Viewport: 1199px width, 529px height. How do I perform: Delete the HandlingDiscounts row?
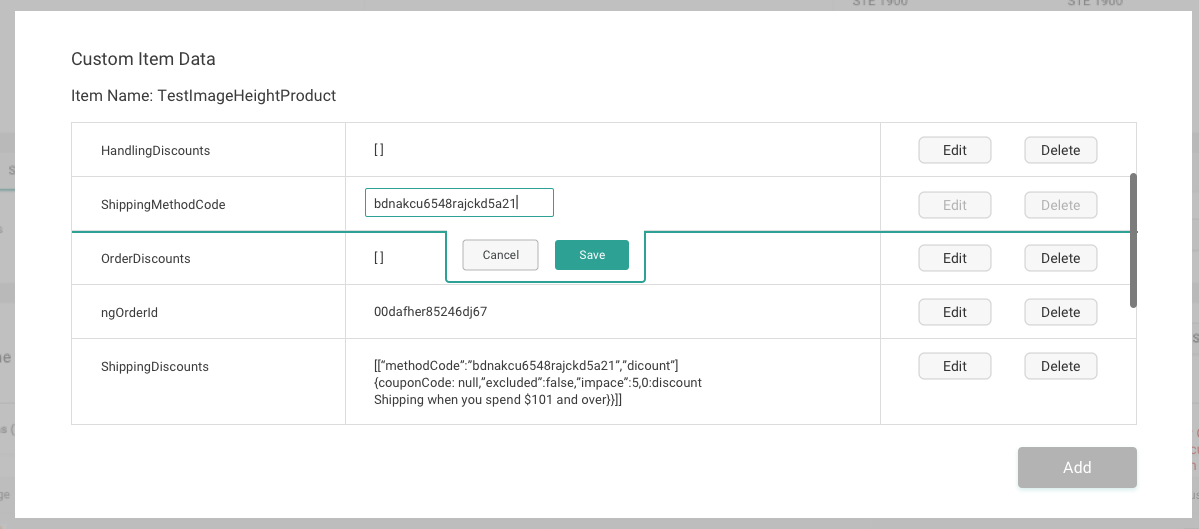(x=1061, y=151)
